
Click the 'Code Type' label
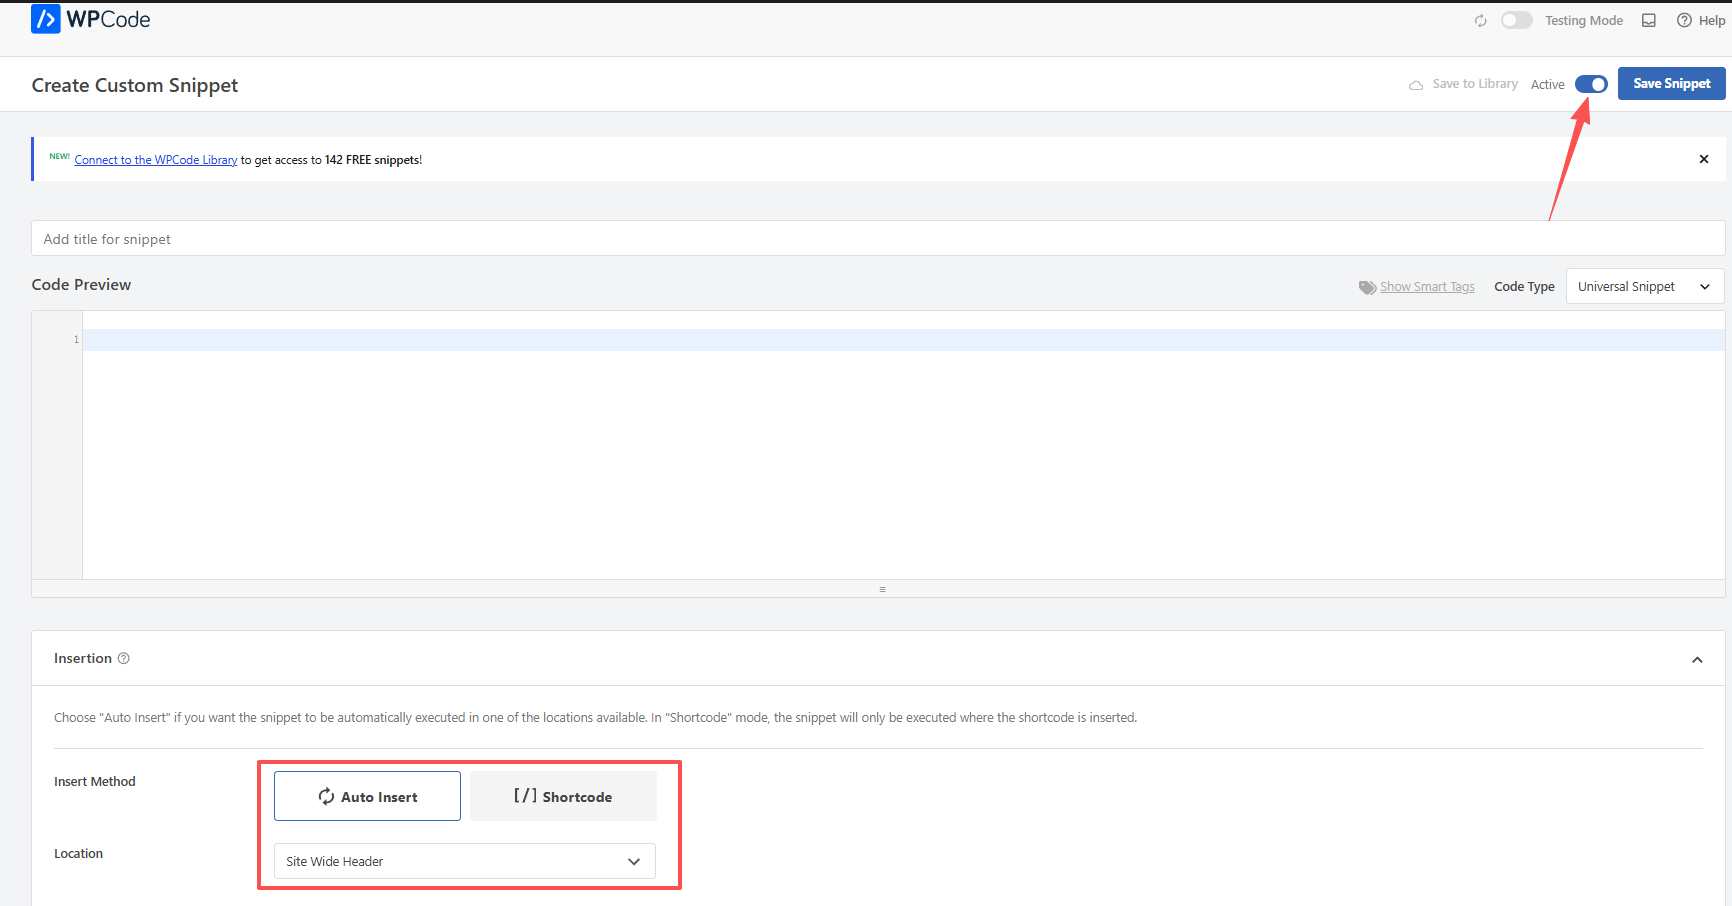1524,287
